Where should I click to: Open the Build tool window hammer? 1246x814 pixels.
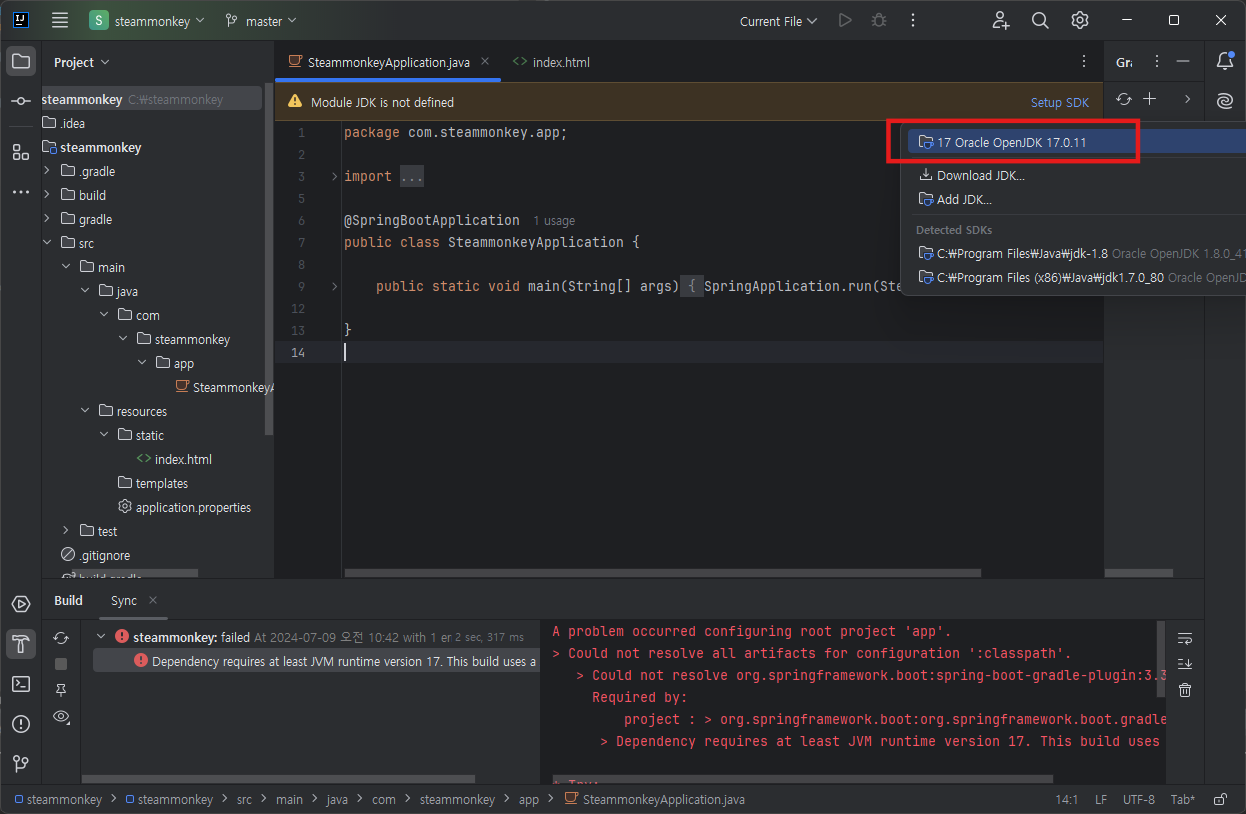(x=21, y=644)
